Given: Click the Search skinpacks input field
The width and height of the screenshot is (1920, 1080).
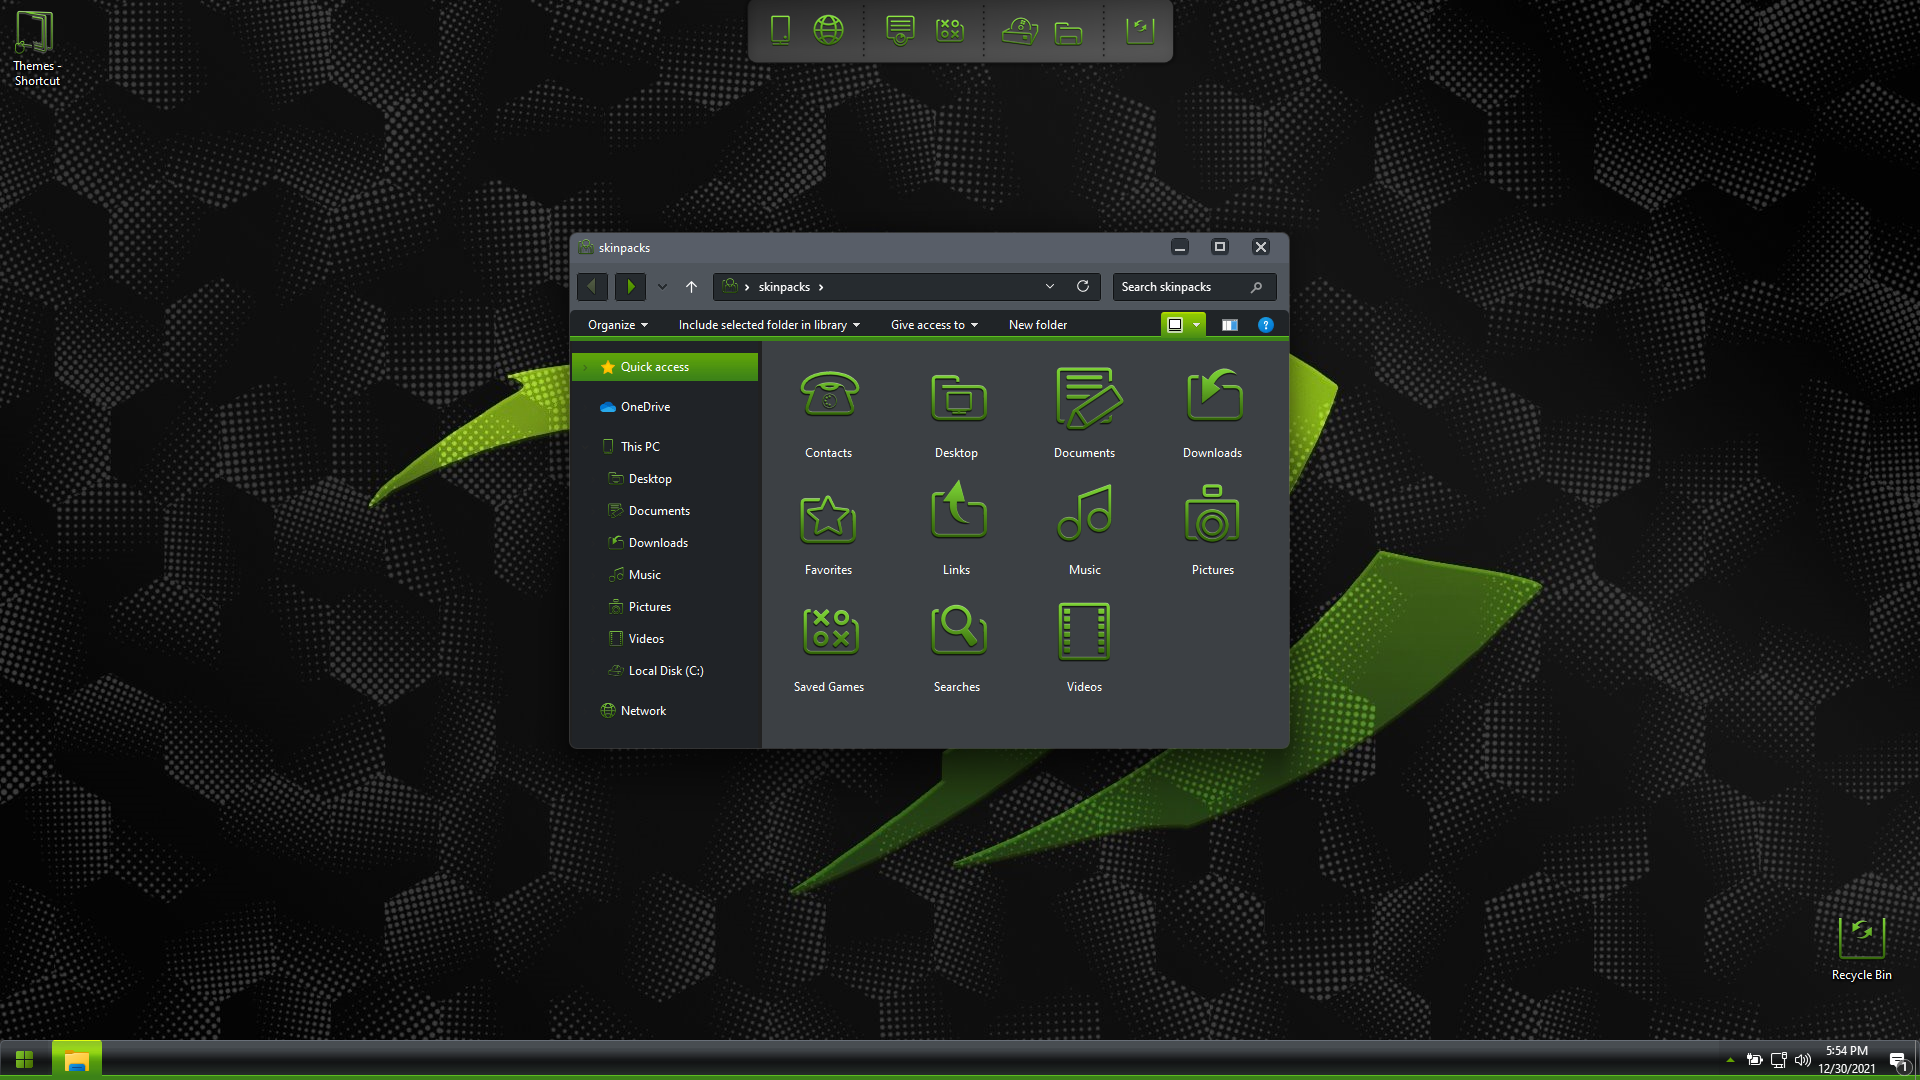Looking at the screenshot, I should tap(1180, 287).
